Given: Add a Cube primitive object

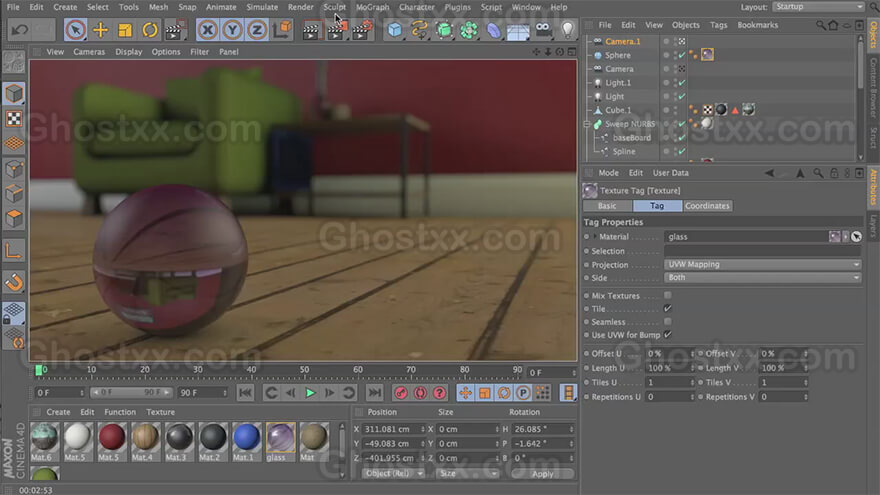Looking at the screenshot, I should pos(395,30).
